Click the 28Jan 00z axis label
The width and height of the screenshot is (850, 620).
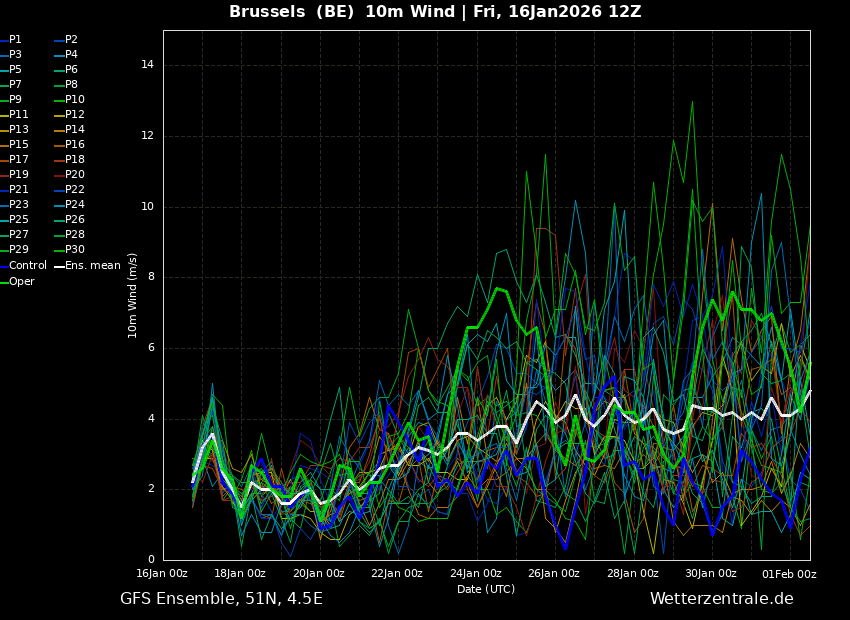tap(633, 573)
